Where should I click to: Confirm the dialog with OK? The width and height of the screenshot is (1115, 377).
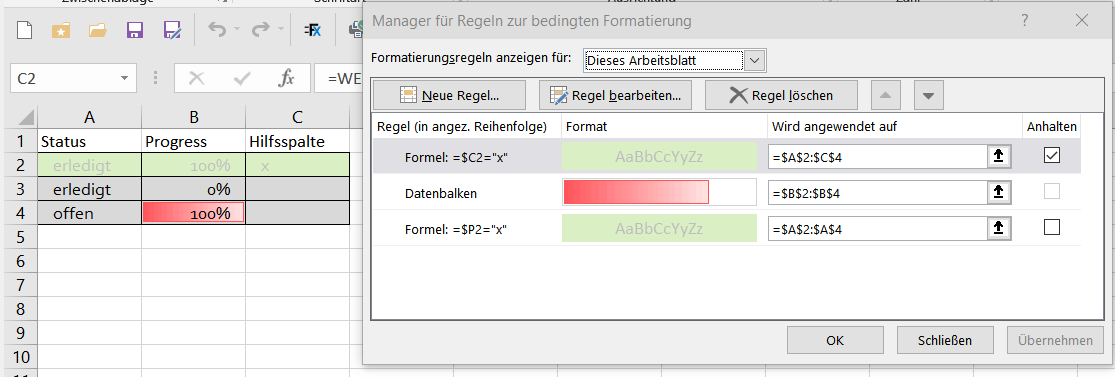coord(835,340)
